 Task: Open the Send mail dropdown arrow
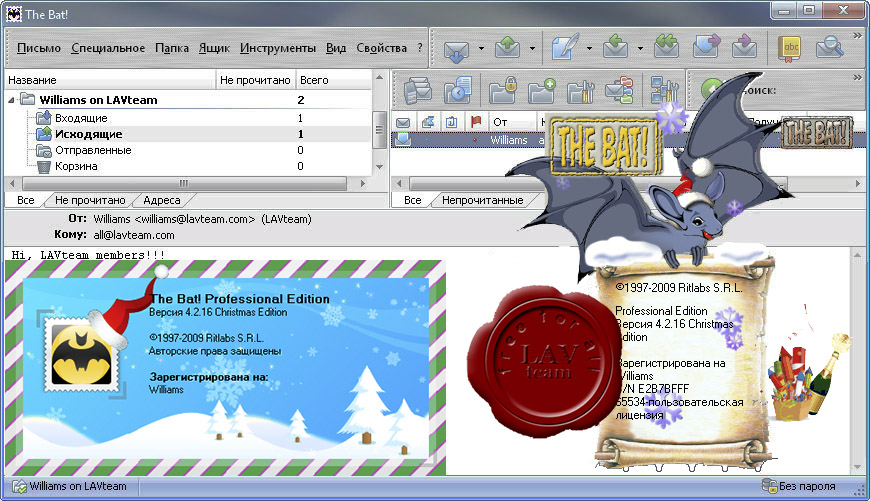tap(532, 48)
